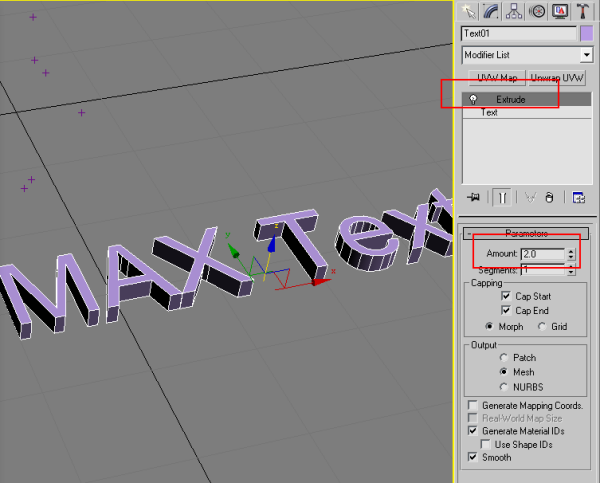This screenshot has height=483, width=600.
Task: Click Make Unique icon
Action: pyautogui.click(x=530, y=197)
